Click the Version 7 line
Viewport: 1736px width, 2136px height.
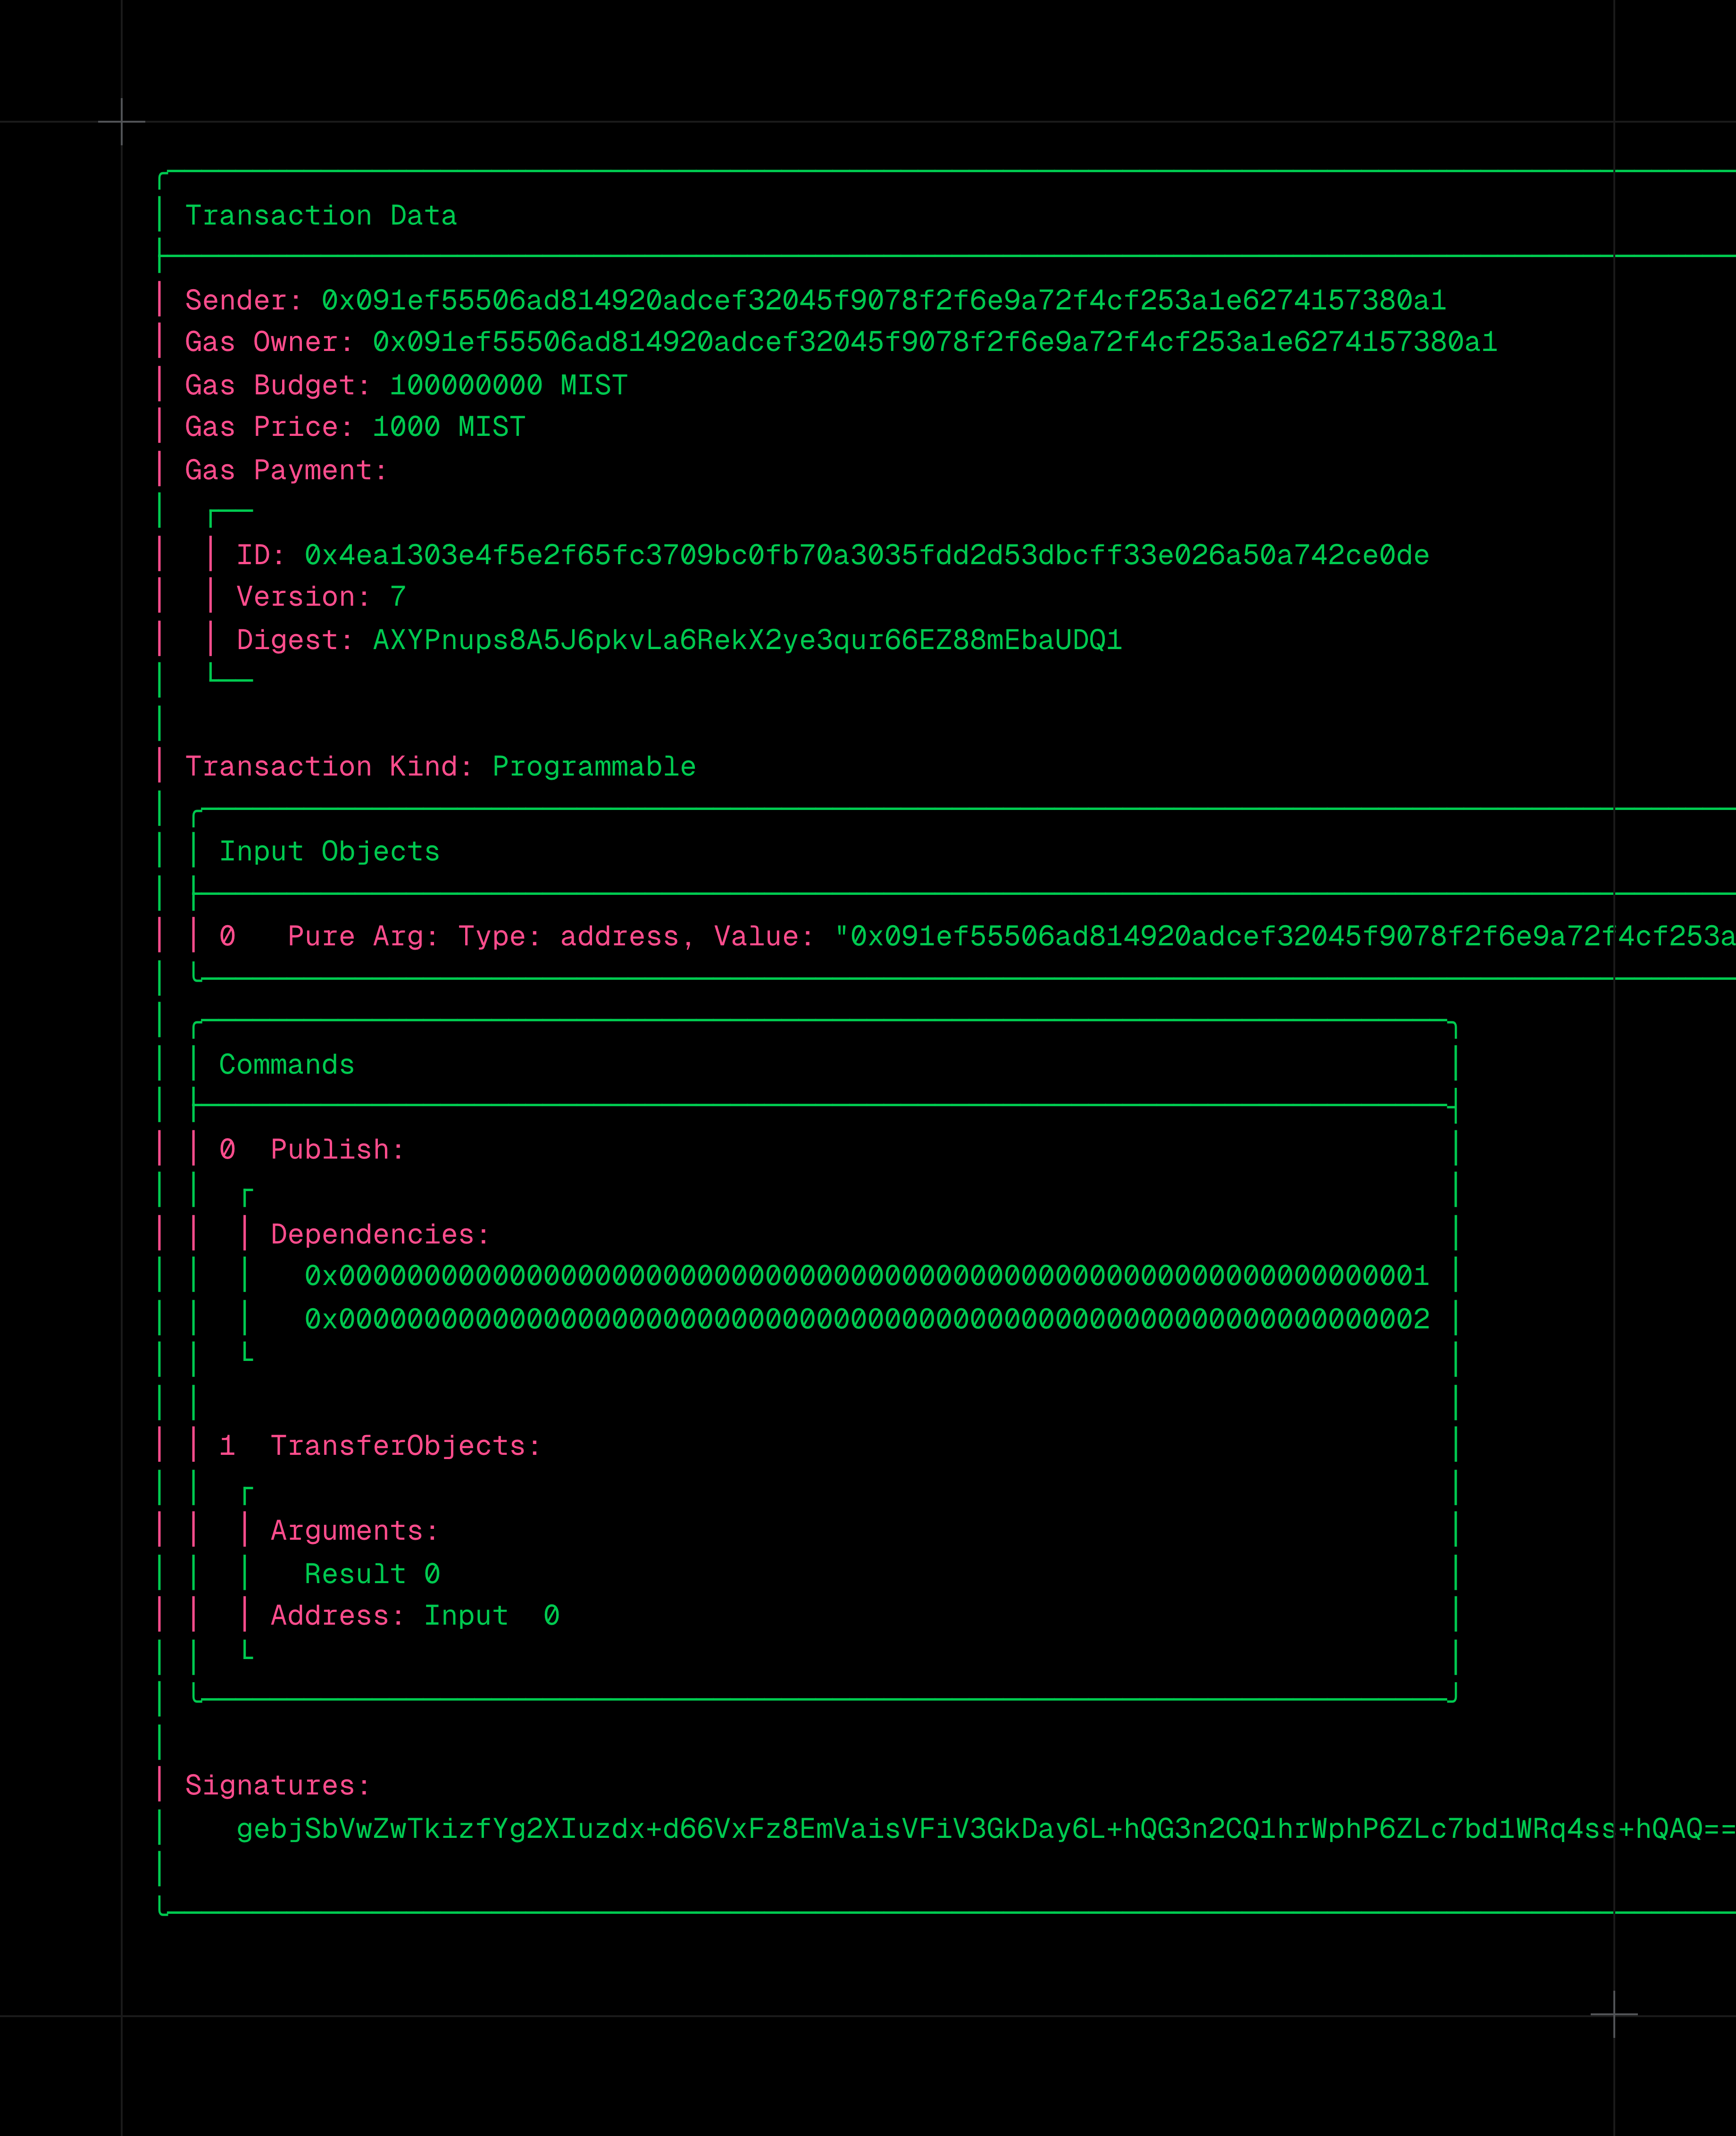pyautogui.click(x=320, y=597)
